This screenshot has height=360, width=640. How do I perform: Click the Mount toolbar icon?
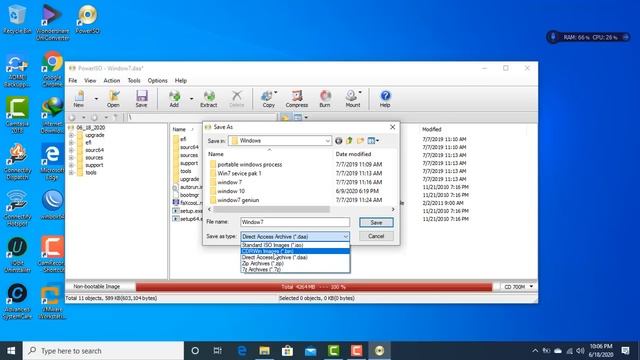pyautogui.click(x=353, y=99)
